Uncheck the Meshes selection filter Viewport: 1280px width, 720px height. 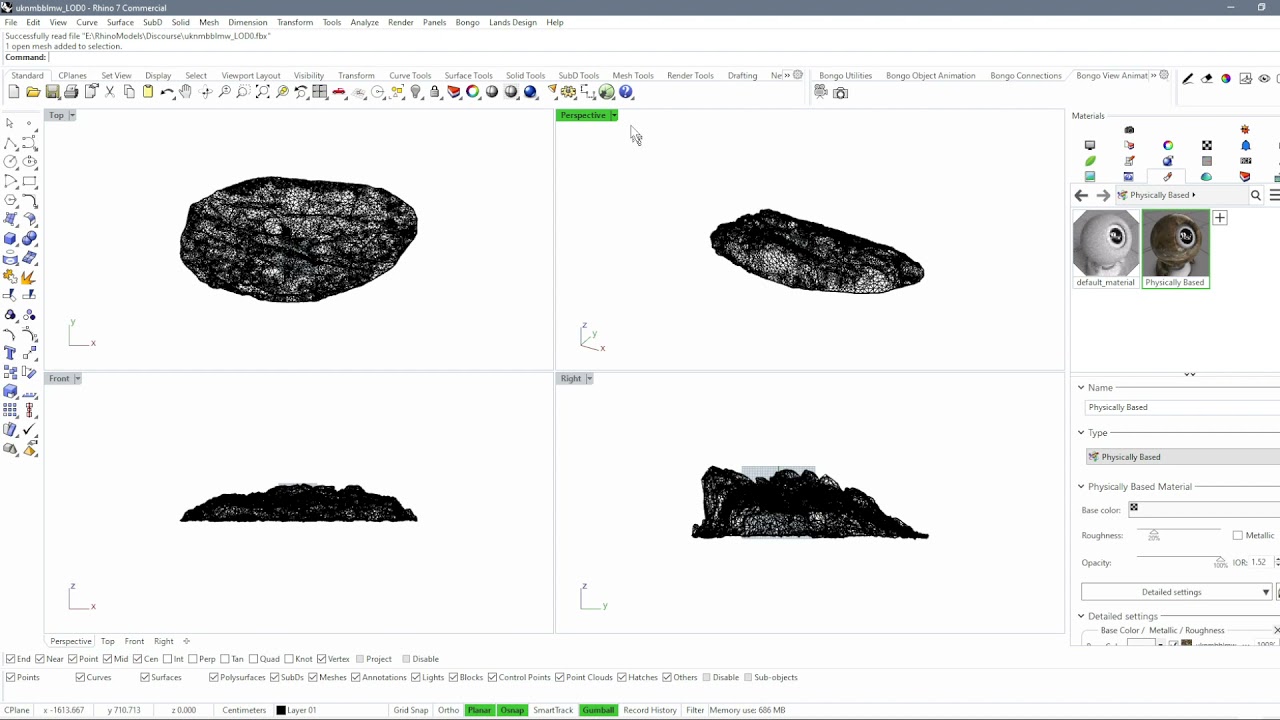point(311,677)
